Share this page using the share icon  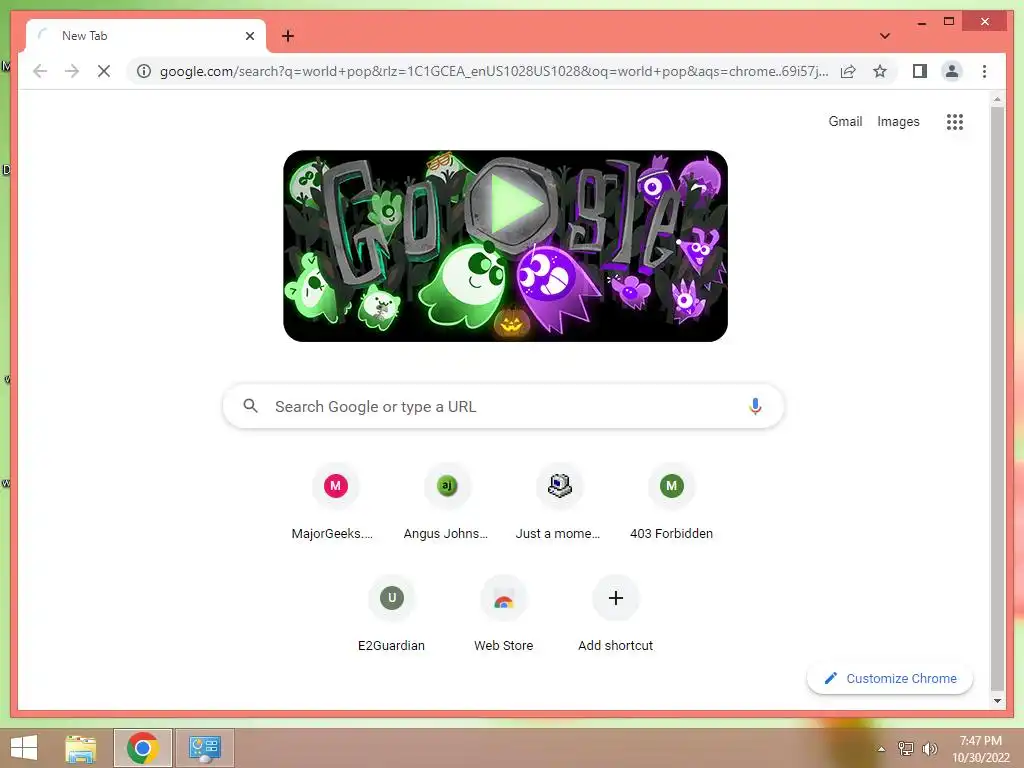click(848, 71)
